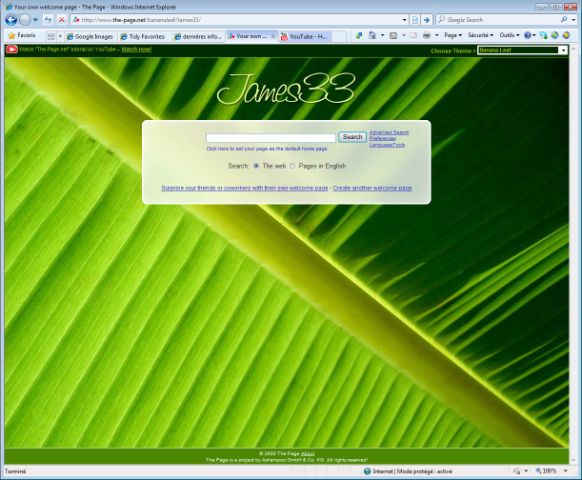Open the Choose Theme Banana Leaf dropdown

click(522, 50)
